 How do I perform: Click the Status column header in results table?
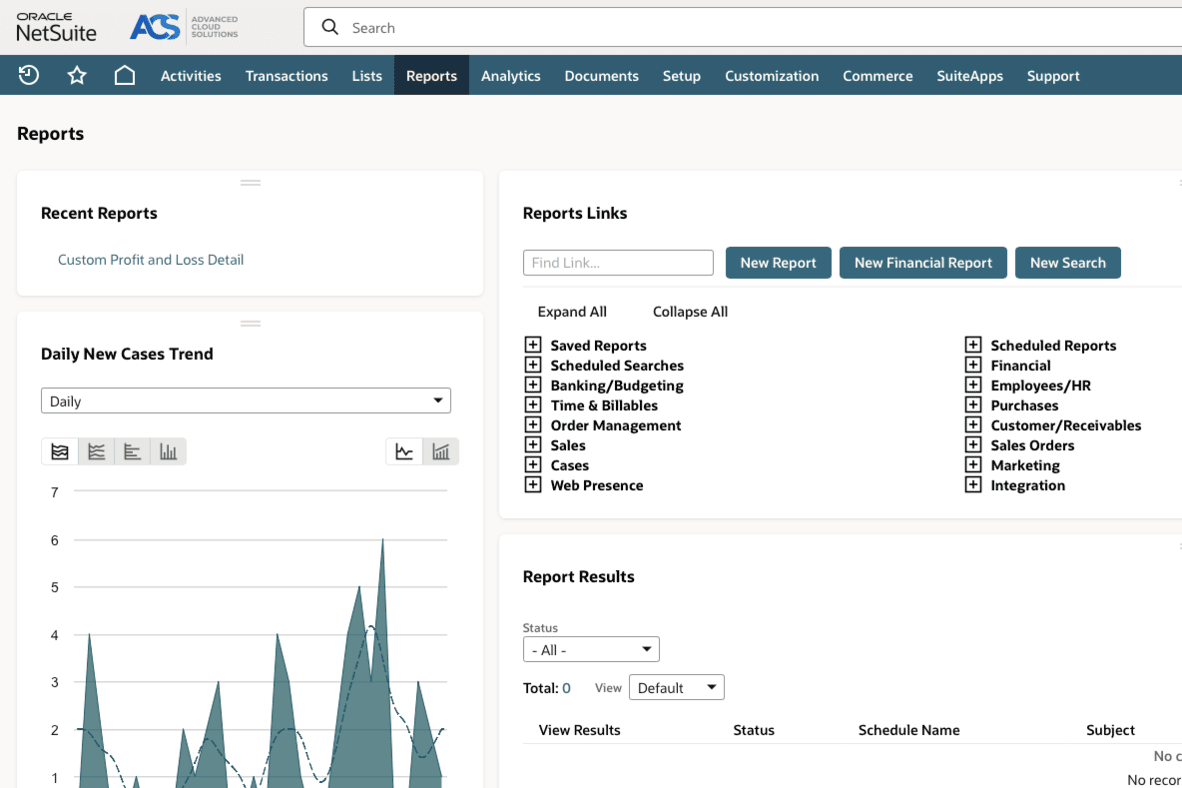point(754,730)
